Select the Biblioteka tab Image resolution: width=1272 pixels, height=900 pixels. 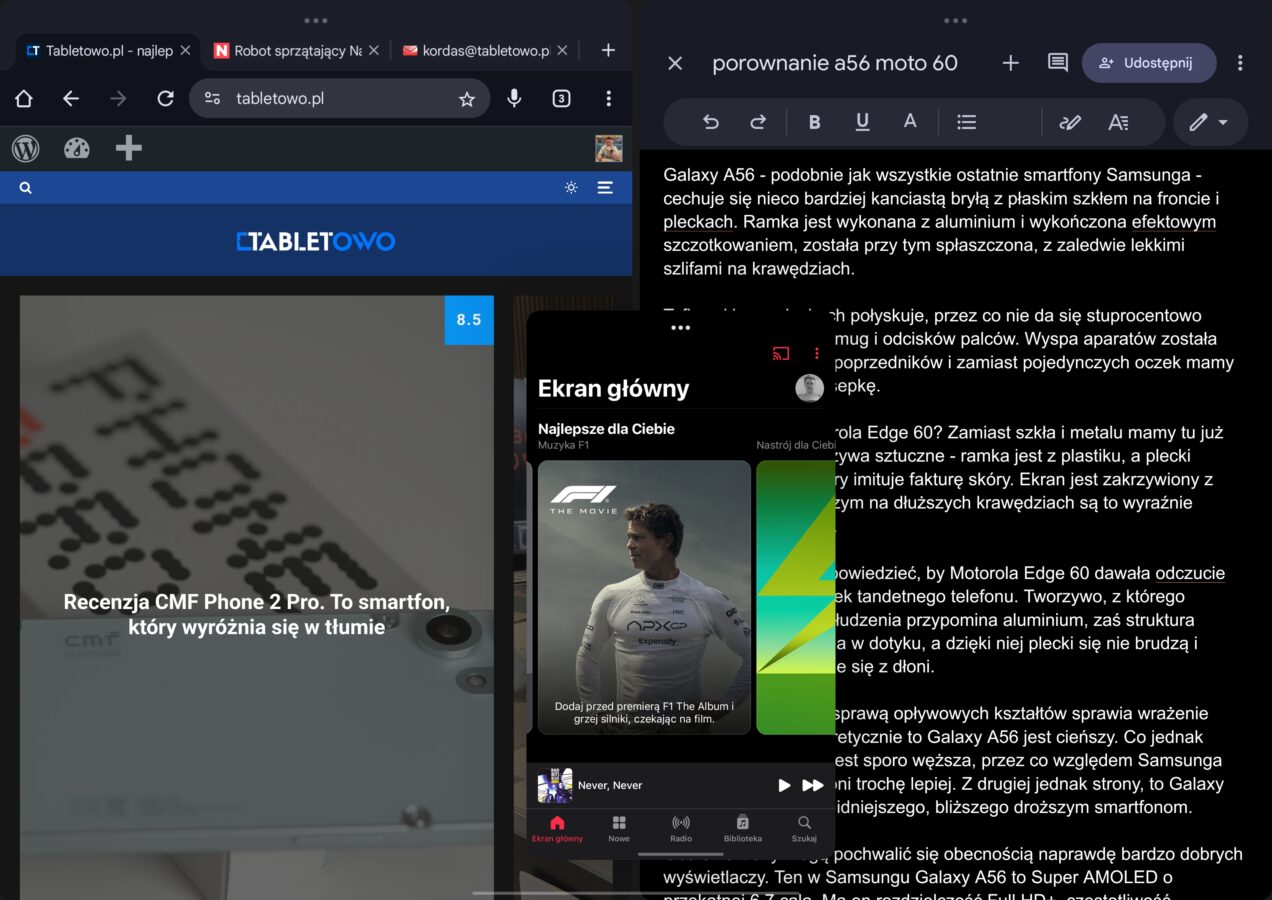pyautogui.click(x=743, y=829)
